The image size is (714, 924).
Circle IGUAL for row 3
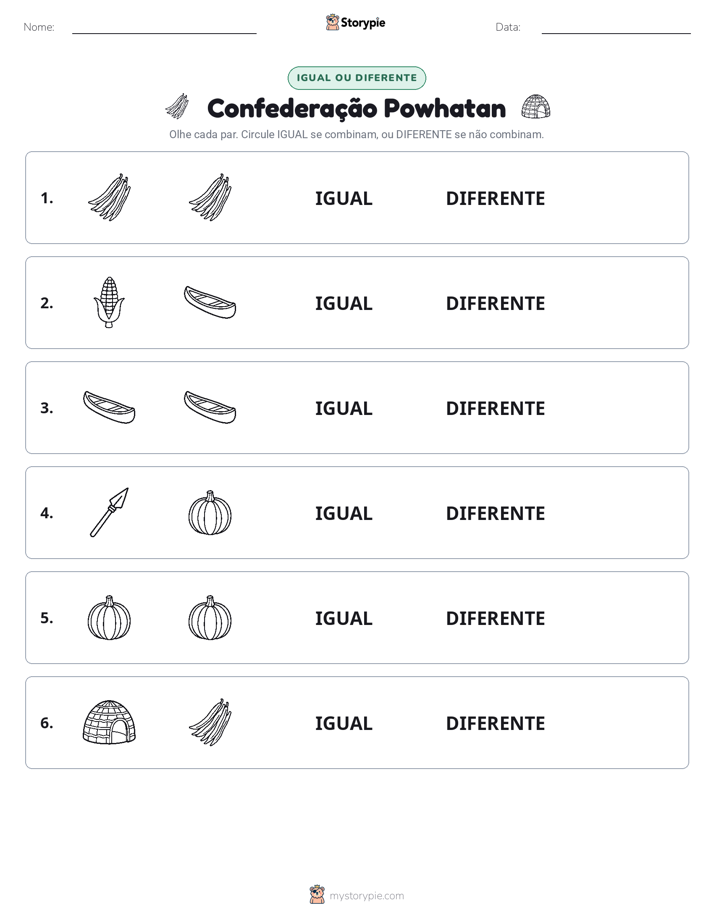click(343, 408)
